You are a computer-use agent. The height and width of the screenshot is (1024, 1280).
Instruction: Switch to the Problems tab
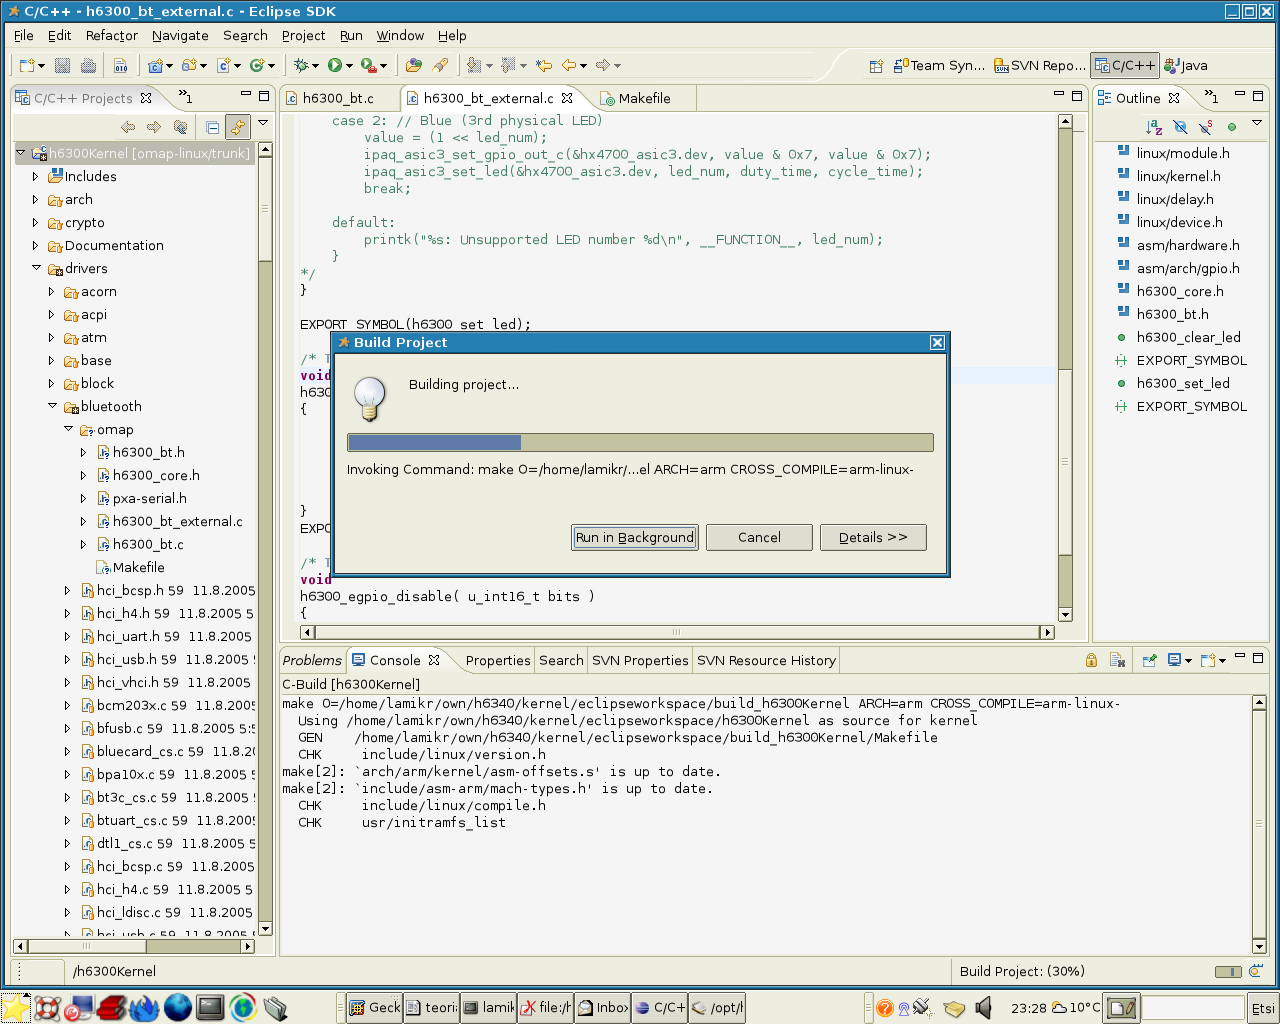coord(312,660)
